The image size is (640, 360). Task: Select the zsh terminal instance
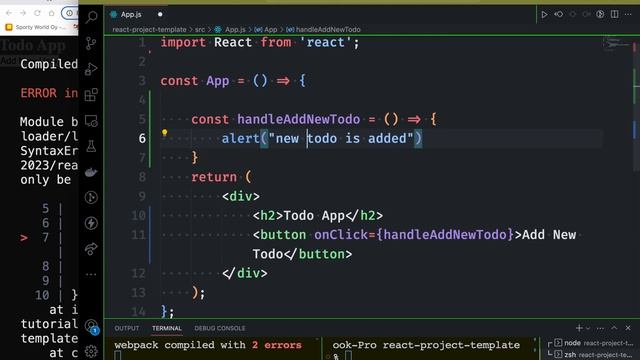click(594, 354)
